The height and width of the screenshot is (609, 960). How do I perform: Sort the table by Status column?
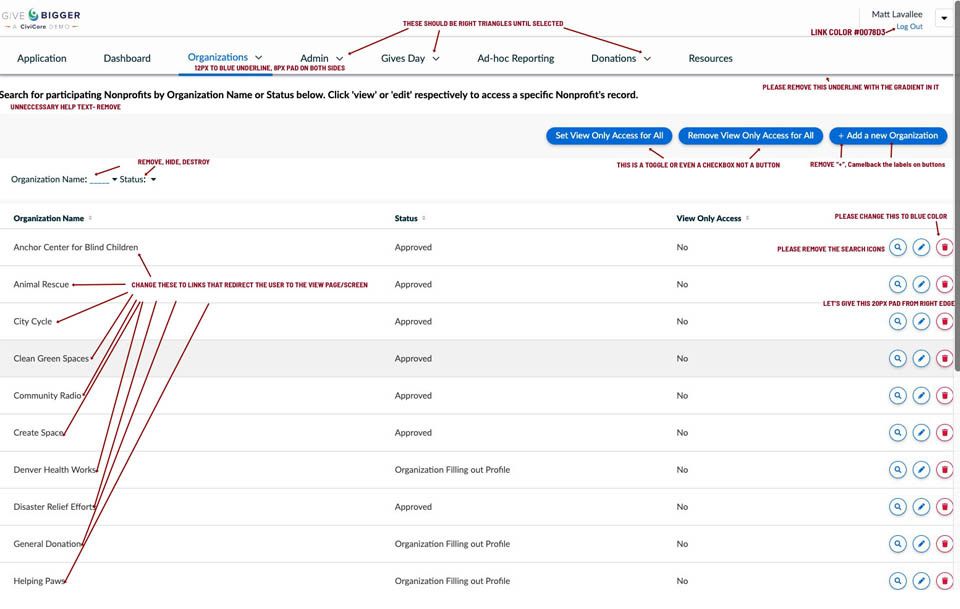tap(424, 218)
